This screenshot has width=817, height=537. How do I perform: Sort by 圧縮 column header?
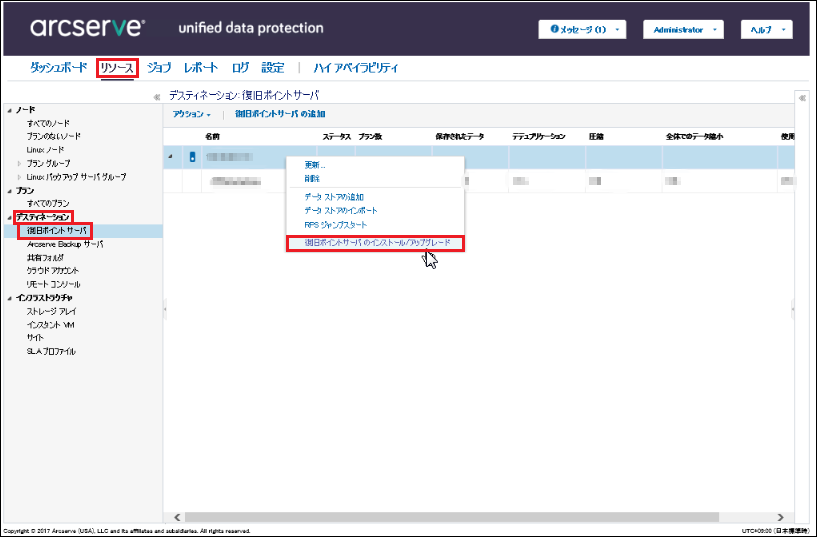596,136
